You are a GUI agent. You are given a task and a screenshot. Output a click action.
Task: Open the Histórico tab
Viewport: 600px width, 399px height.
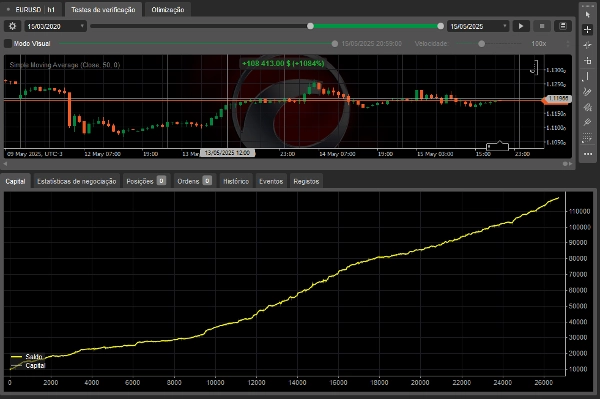pos(236,181)
